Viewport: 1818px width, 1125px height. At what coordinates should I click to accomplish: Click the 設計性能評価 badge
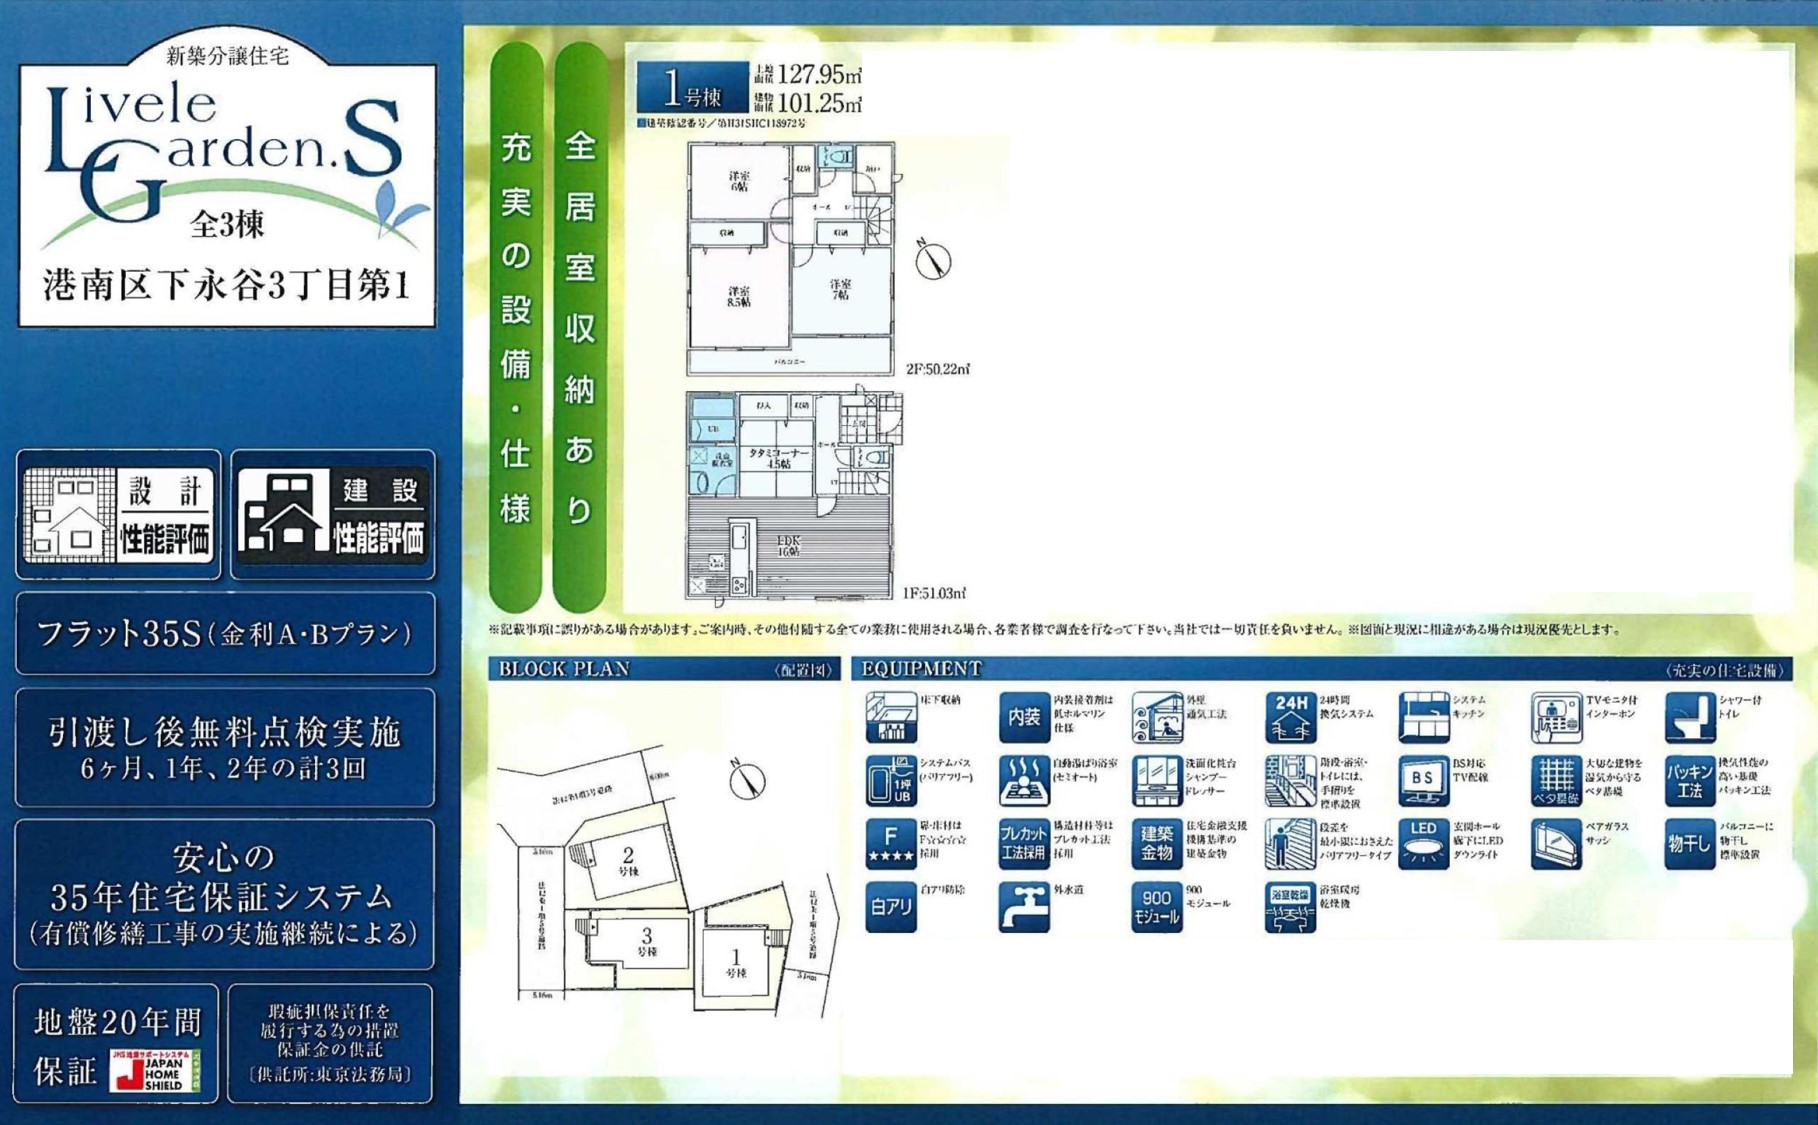[119, 514]
